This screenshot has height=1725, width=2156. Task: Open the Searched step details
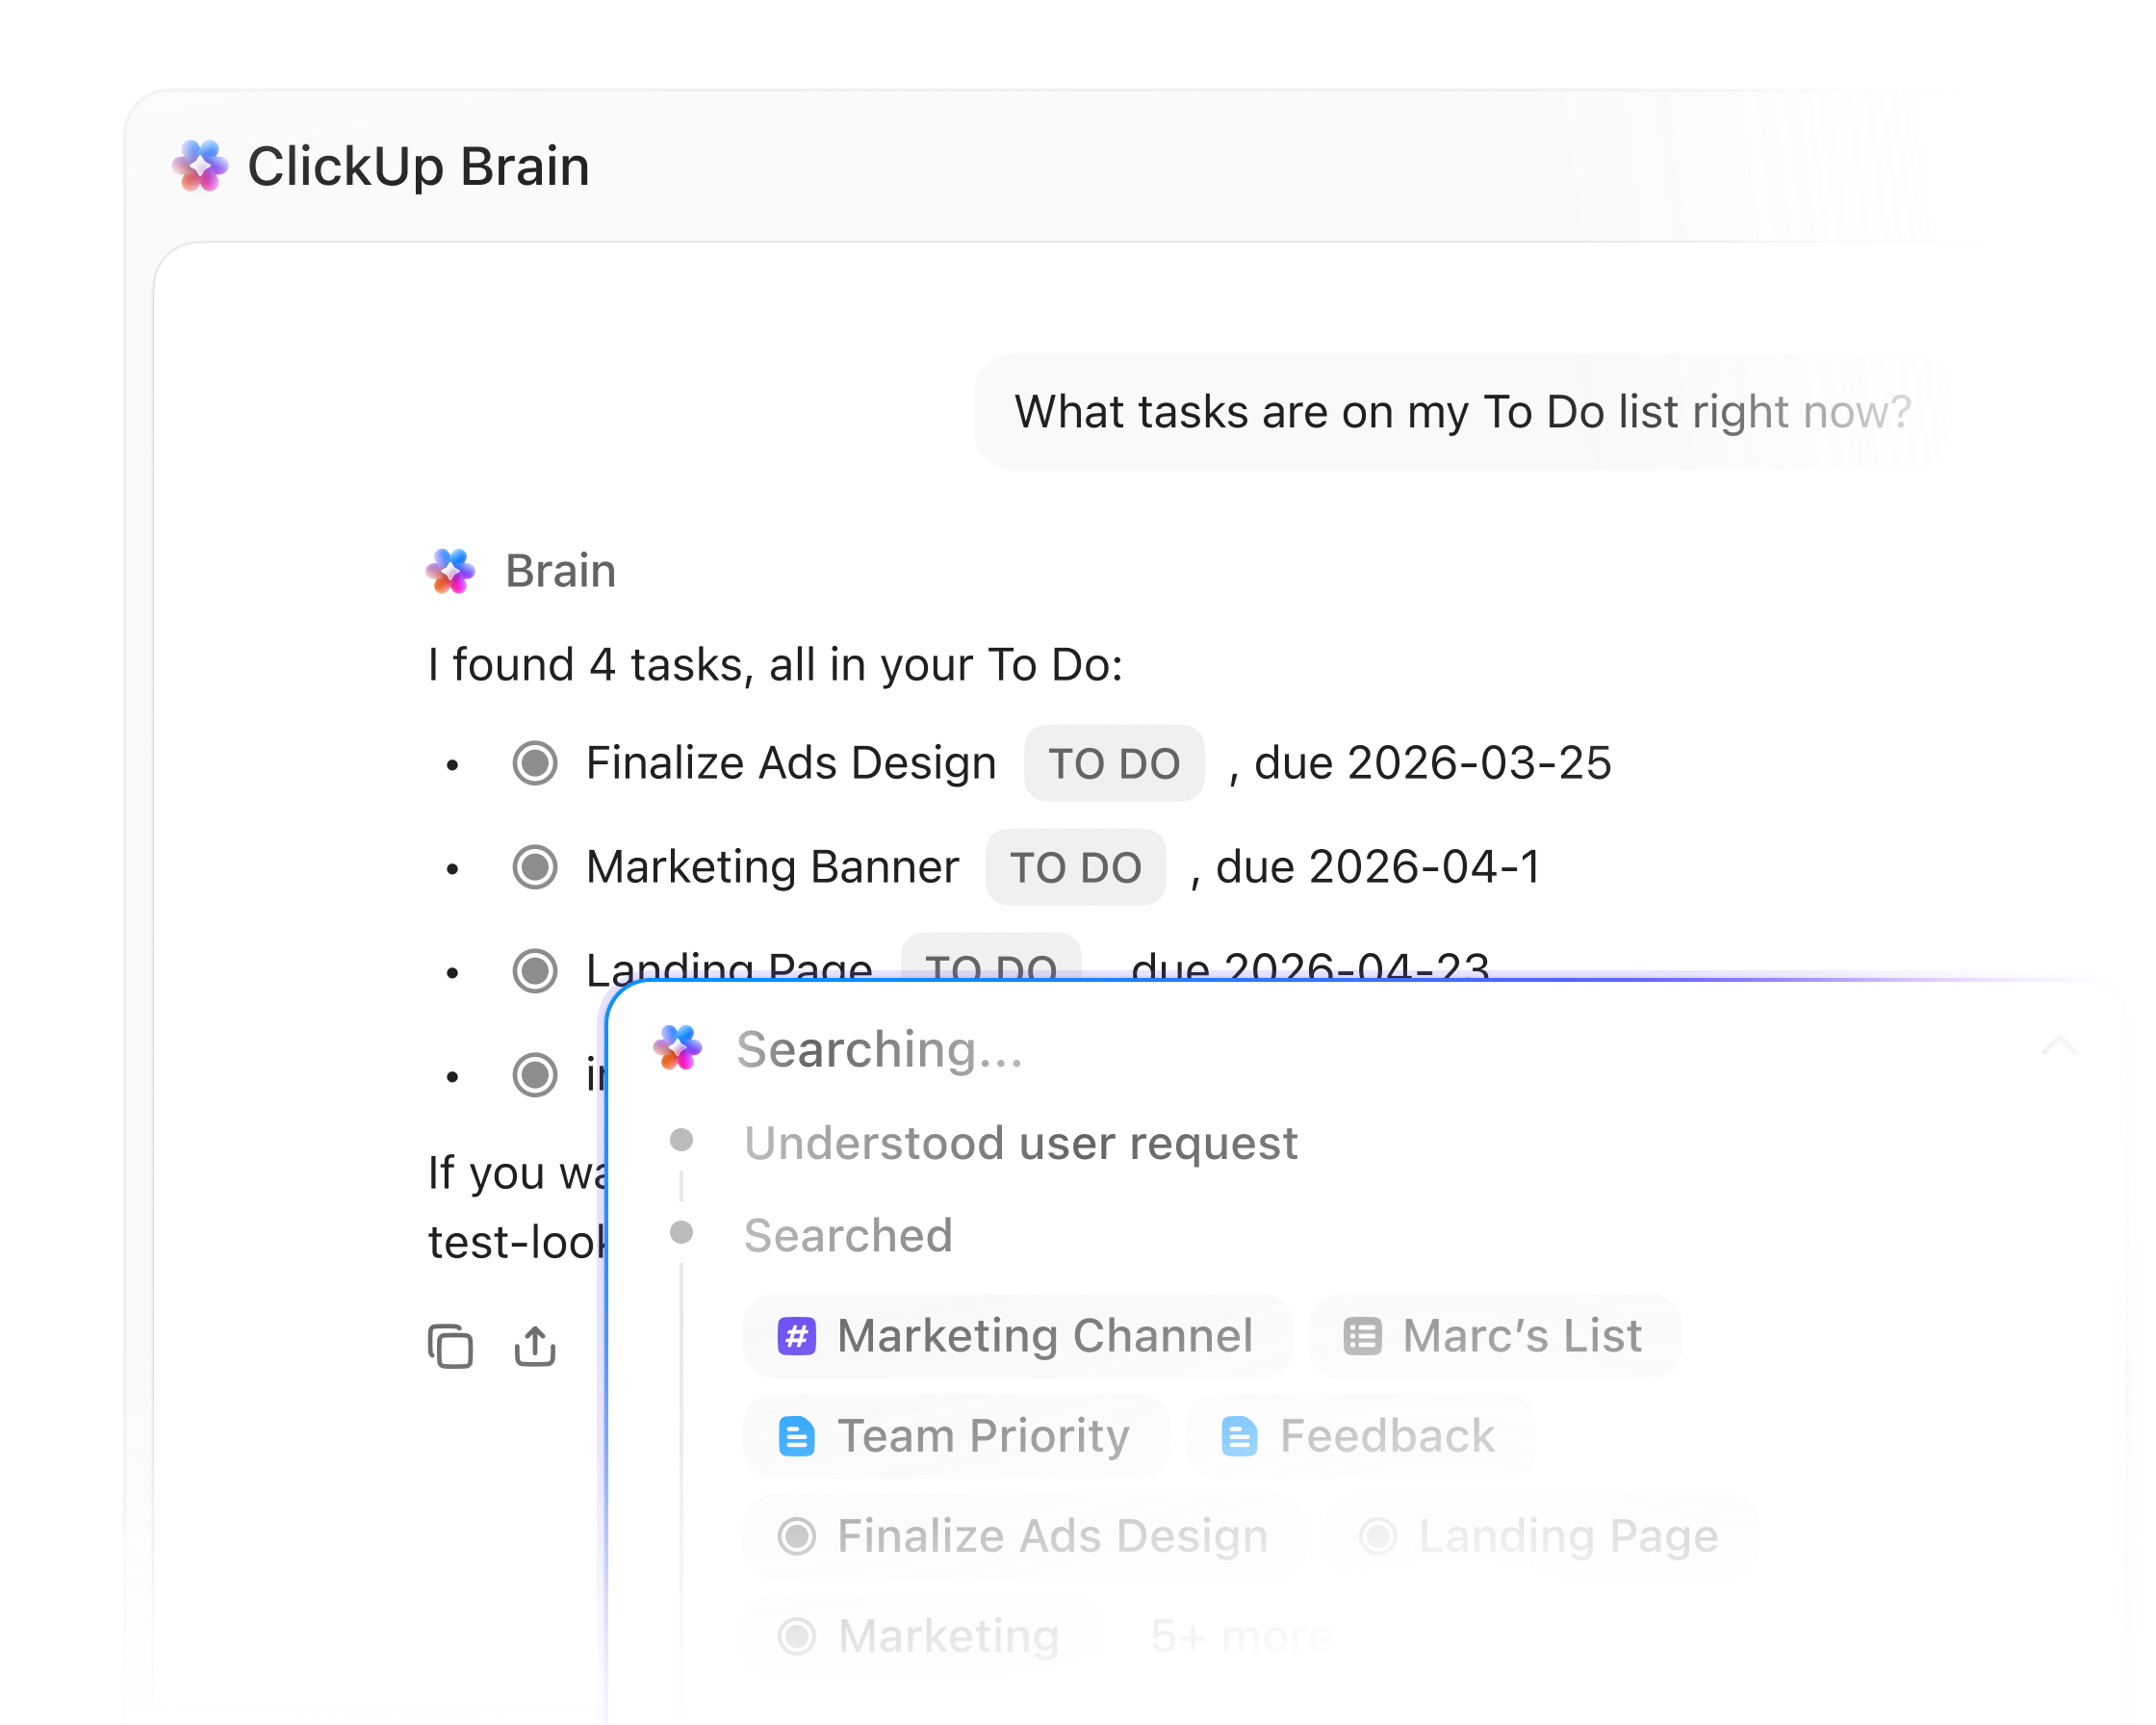point(848,1236)
